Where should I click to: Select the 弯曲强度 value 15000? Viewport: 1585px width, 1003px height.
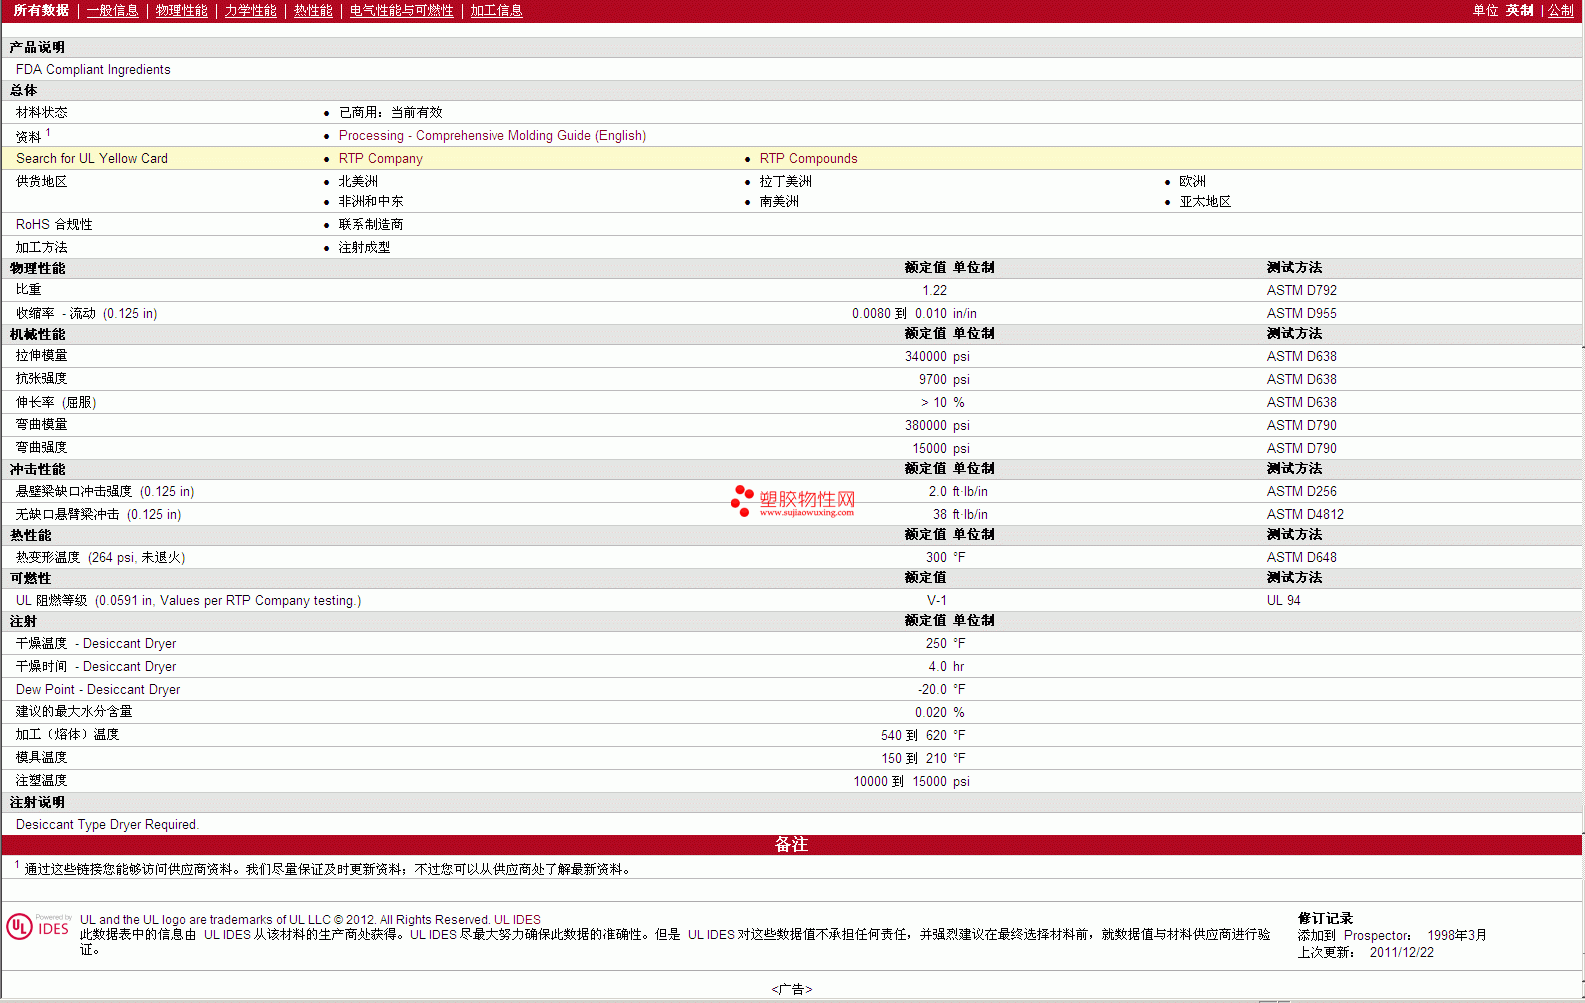click(x=929, y=449)
